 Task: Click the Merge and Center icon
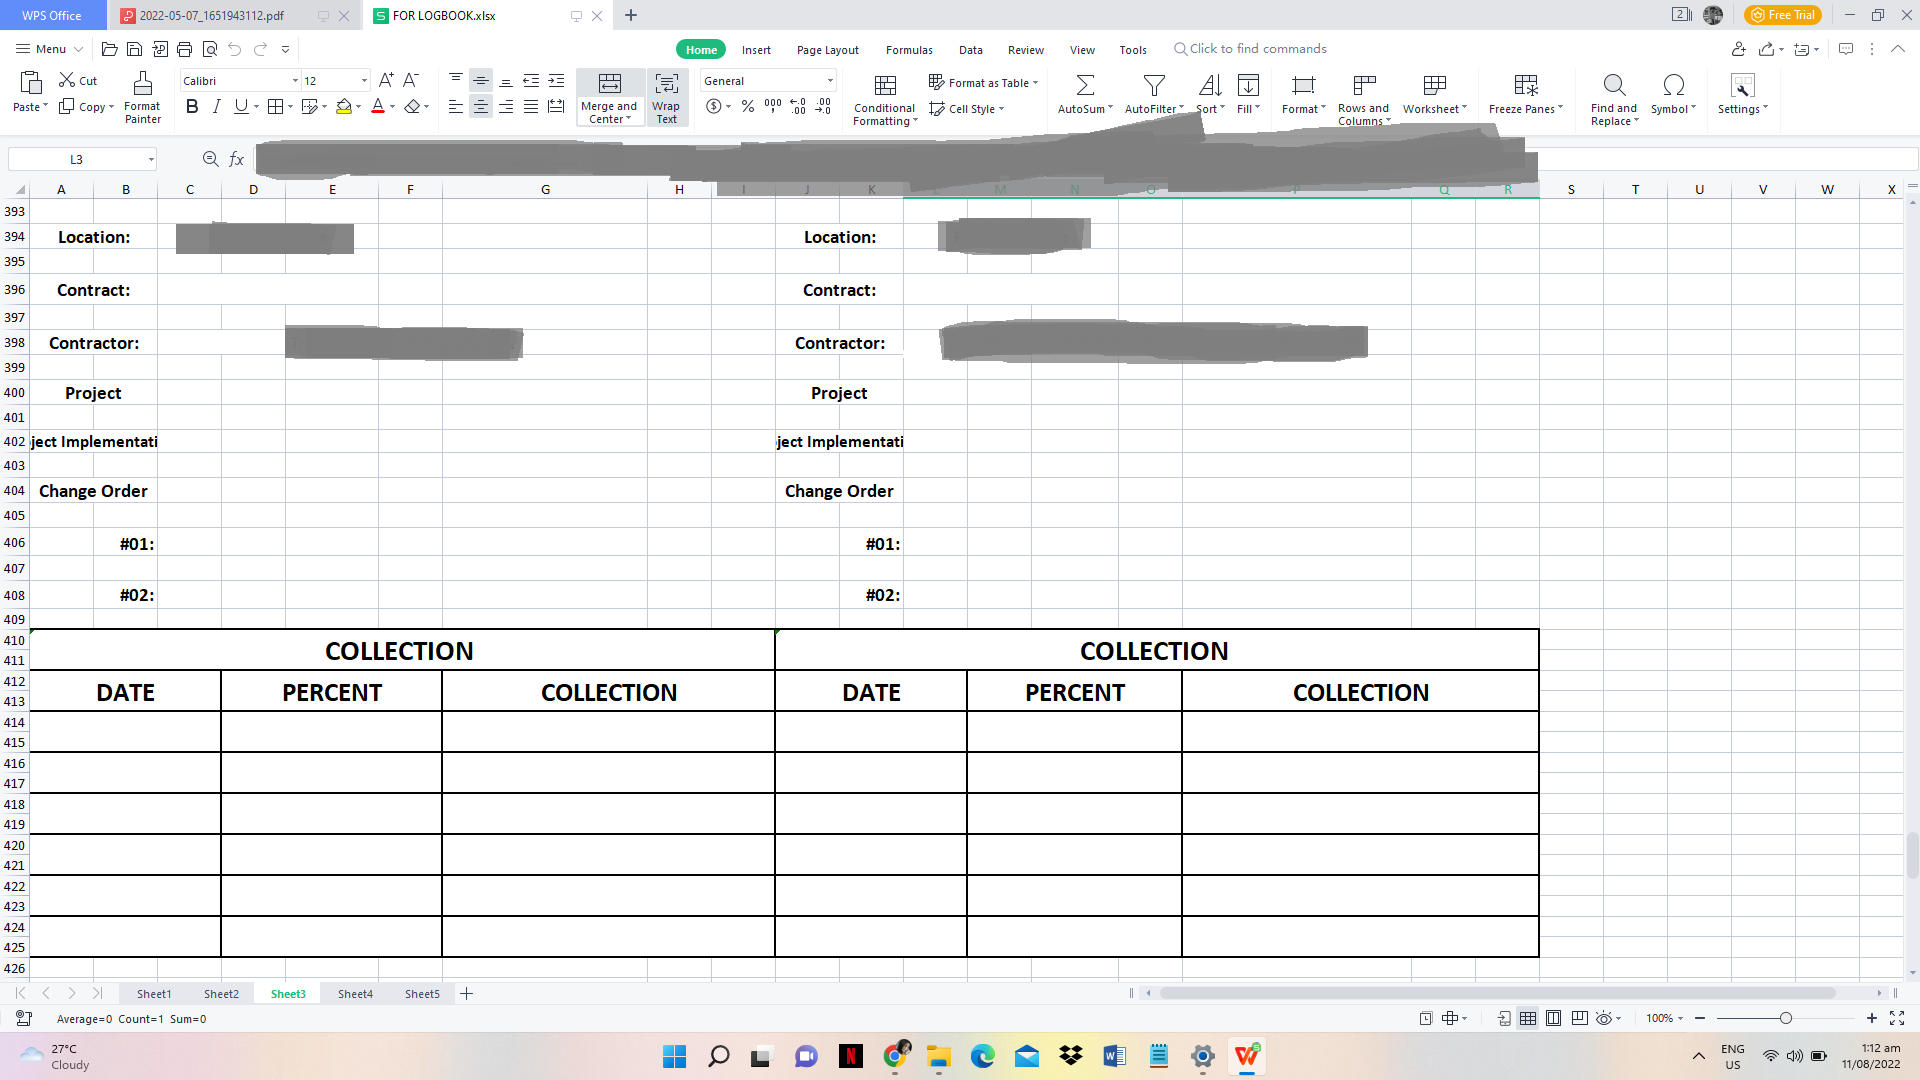(609, 84)
